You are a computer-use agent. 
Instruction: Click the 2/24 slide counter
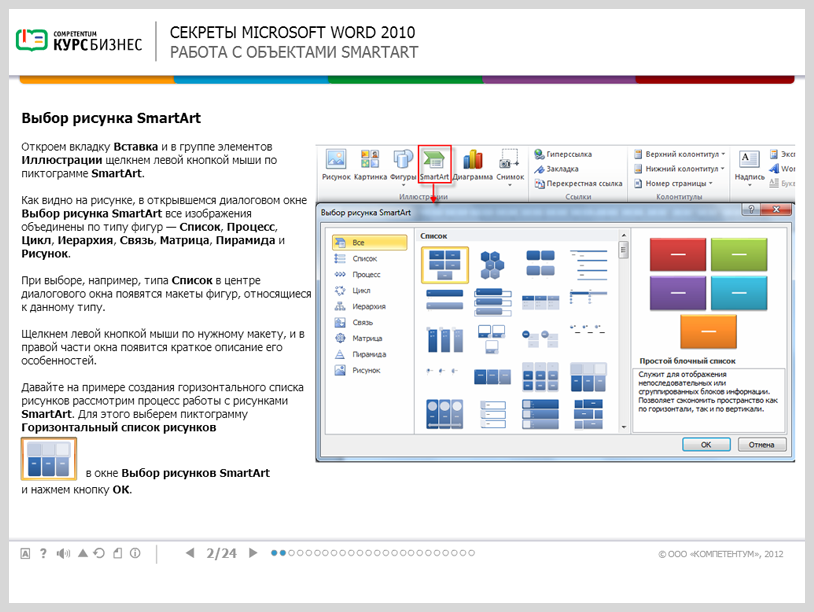[x=221, y=553]
